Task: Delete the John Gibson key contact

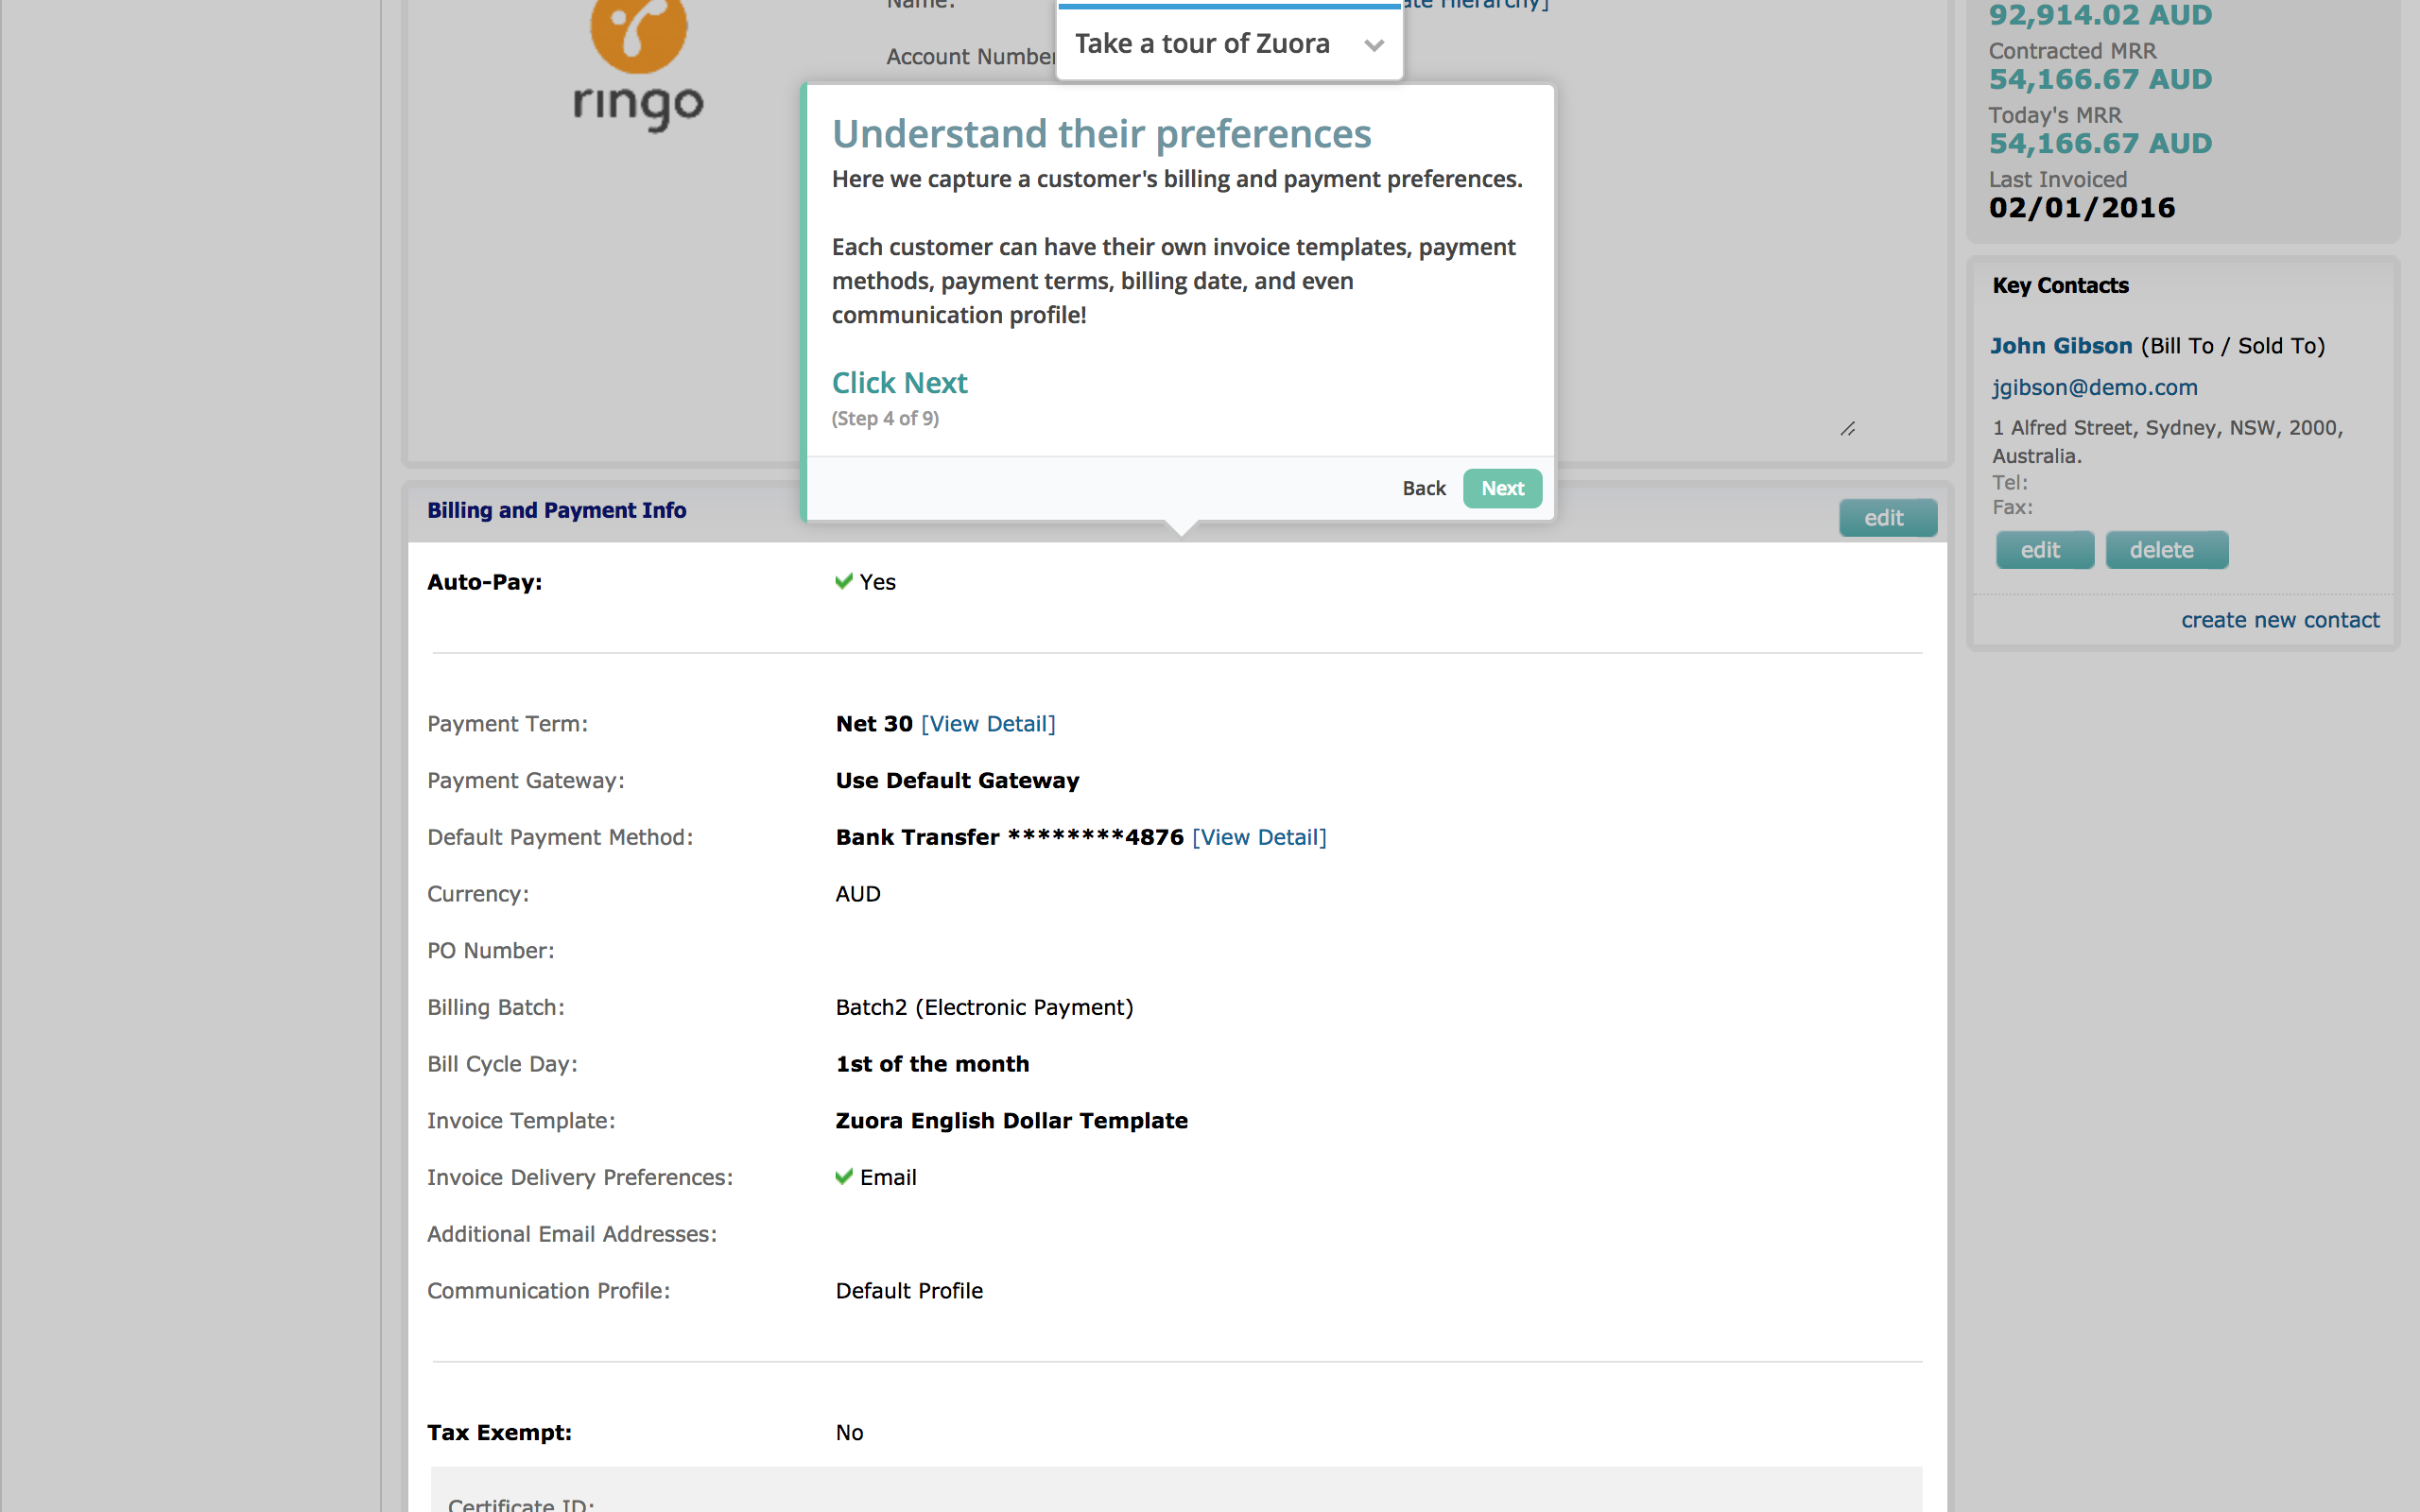Action: pos(2166,550)
